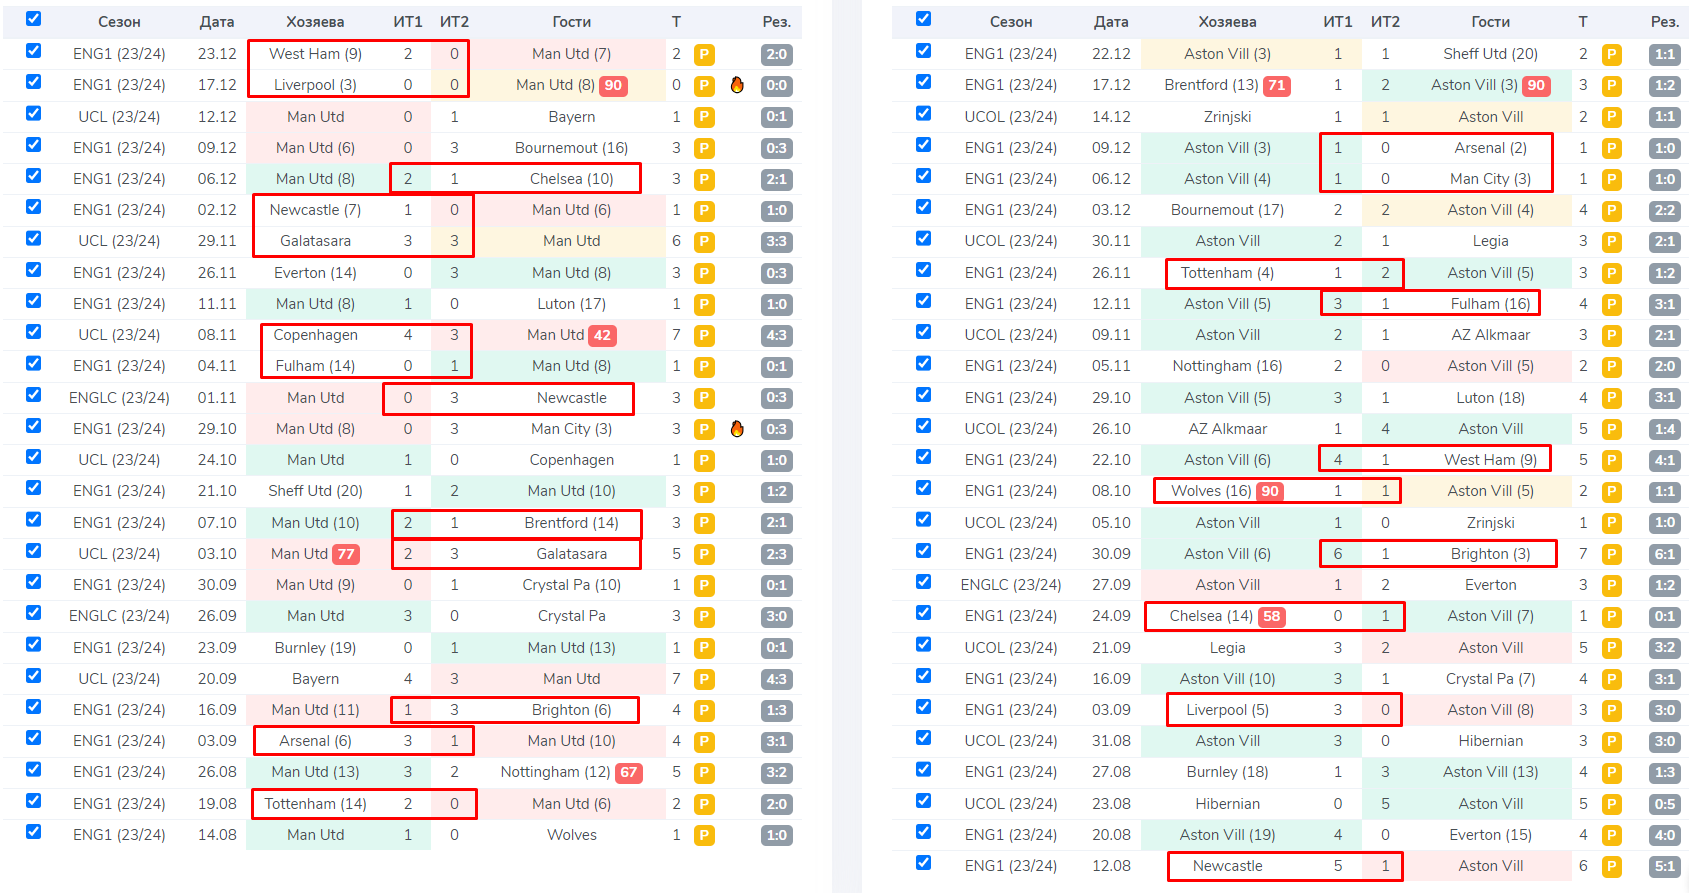This screenshot has width=1689, height=893.
Task: Open the 5:1 result for Newcastle vs Aston Vill
Action: coord(1664,866)
